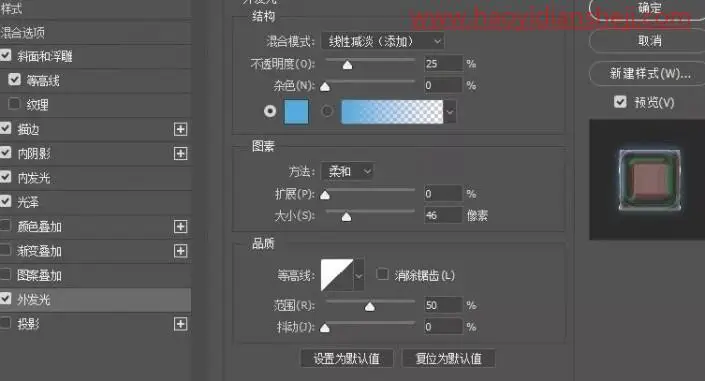The height and width of the screenshot is (381, 705).
Task: Open the 等高线 contour picker arrow
Action: [x=359, y=275]
